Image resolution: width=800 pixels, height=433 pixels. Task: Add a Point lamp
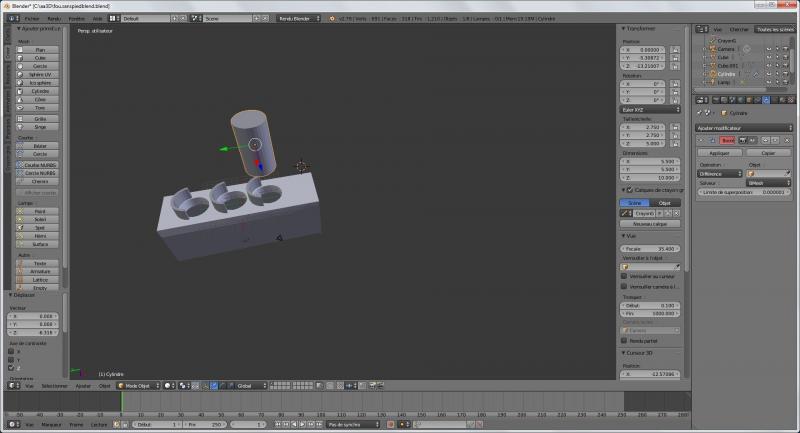tap(40, 212)
